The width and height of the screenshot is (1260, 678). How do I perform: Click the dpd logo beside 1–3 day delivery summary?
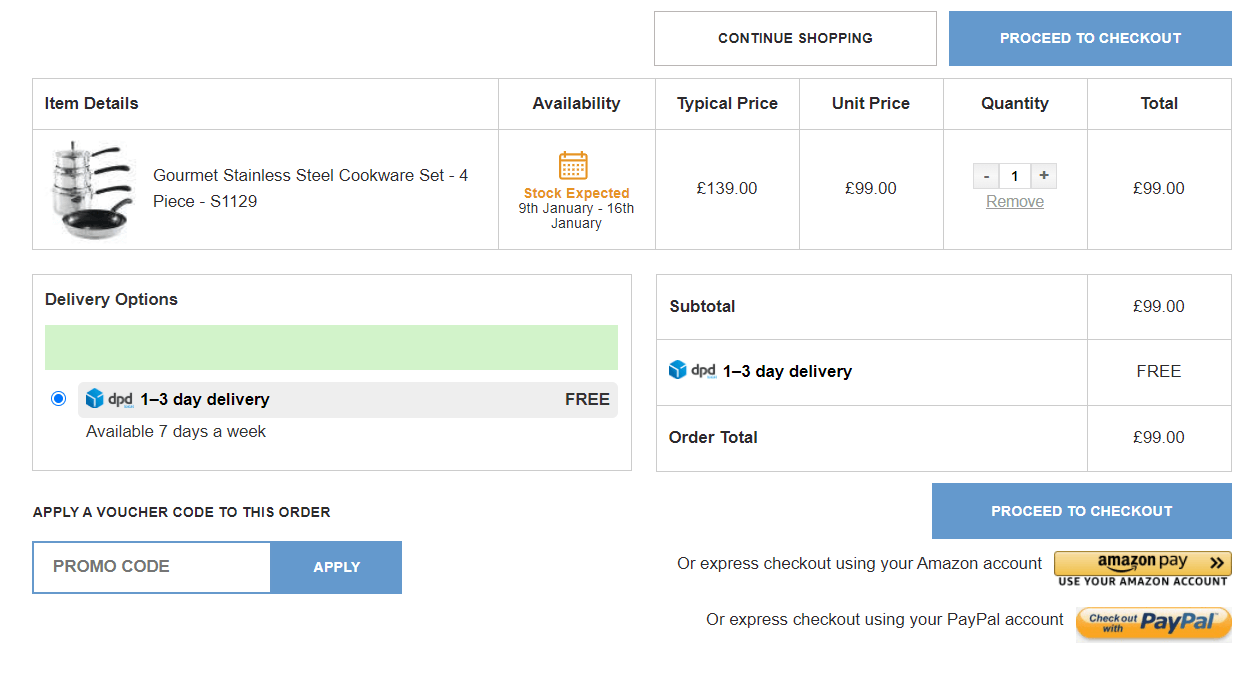(x=692, y=370)
